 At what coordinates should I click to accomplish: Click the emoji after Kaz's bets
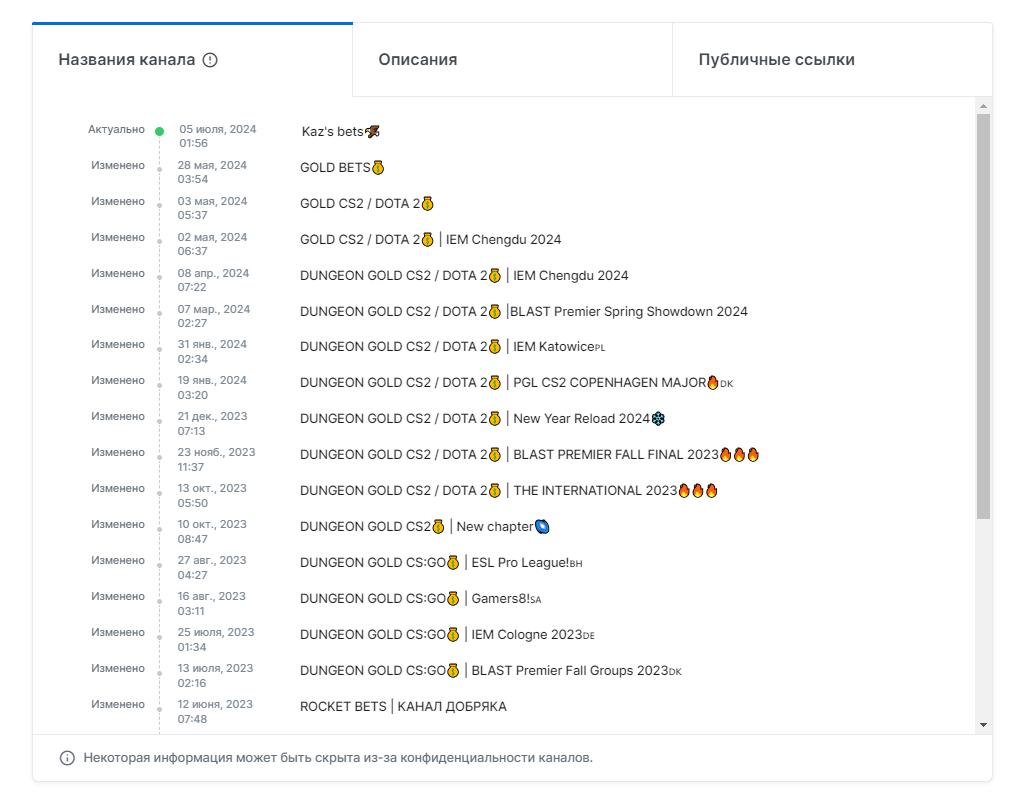click(x=373, y=131)
